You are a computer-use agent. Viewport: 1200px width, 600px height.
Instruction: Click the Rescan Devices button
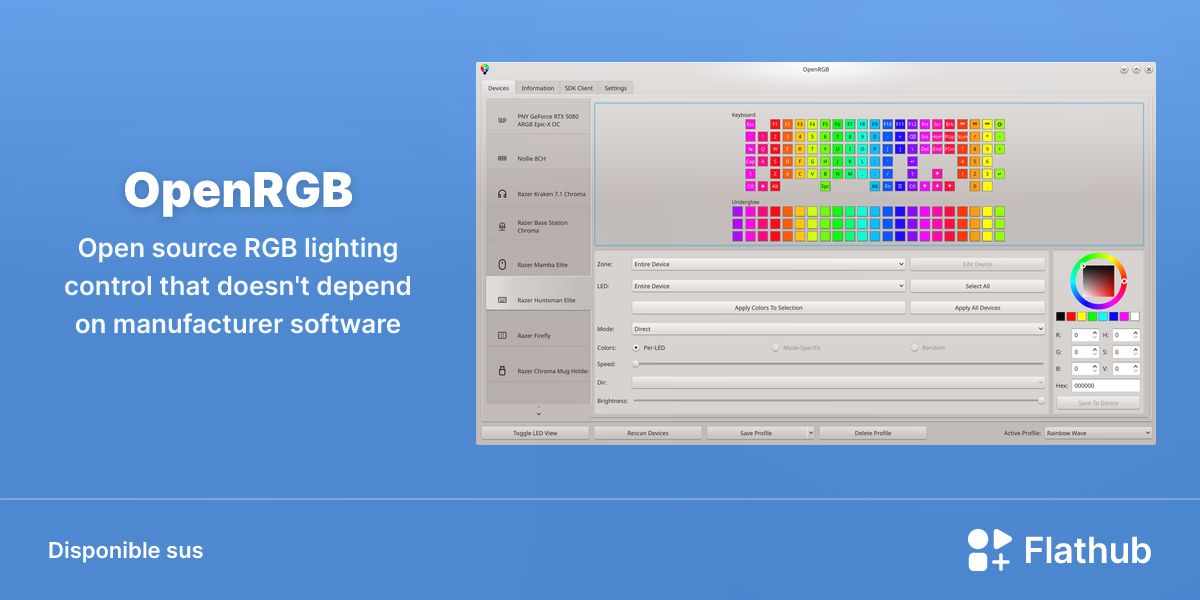click(x=647, y=433)
